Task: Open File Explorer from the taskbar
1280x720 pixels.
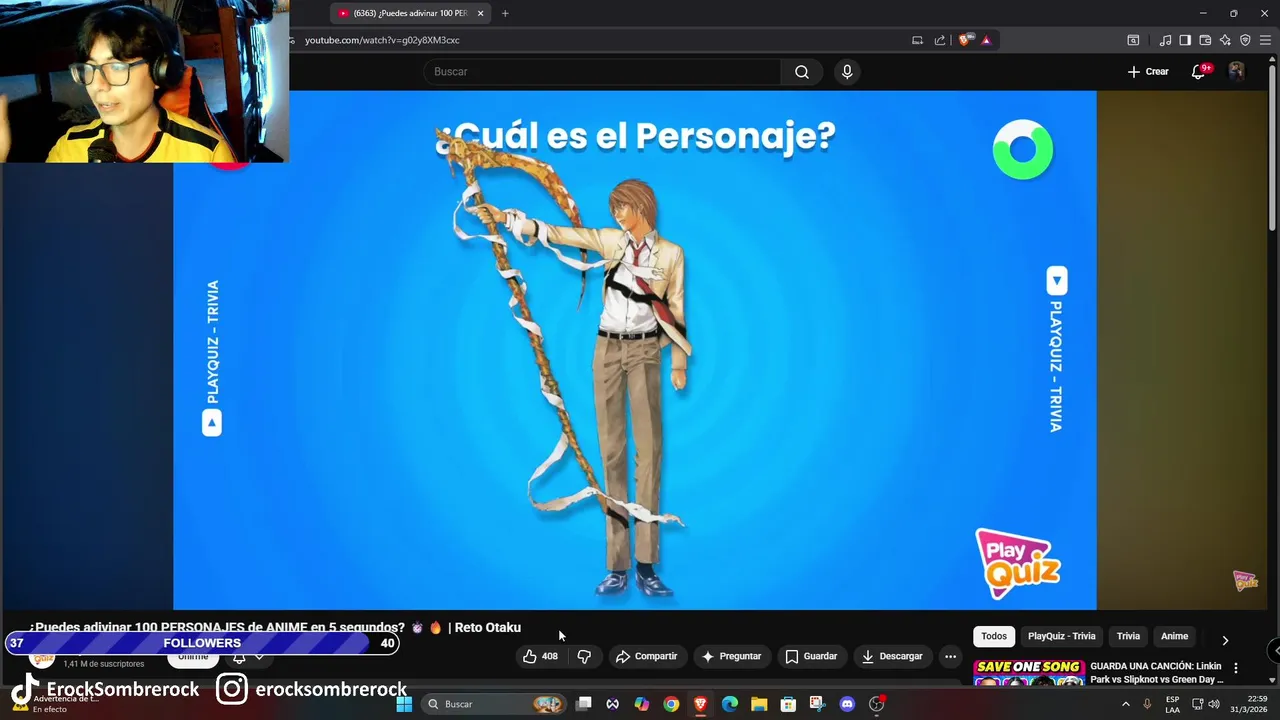Action: pos(759,704)
